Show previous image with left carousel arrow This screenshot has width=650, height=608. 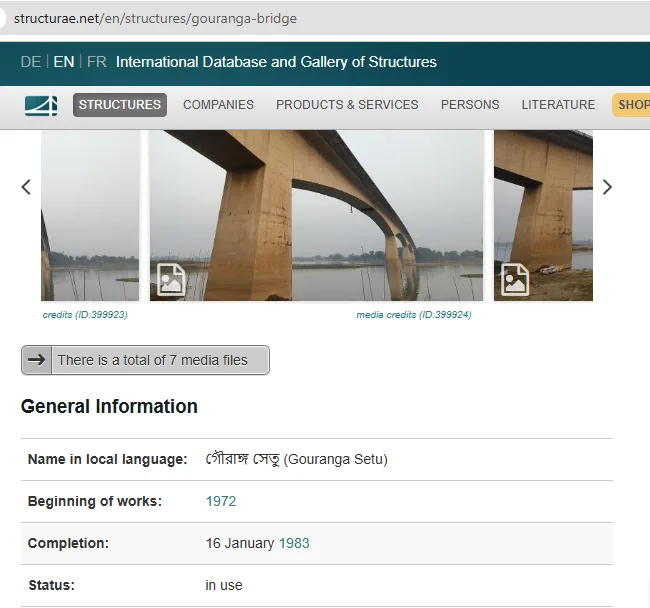tap(26, 187)
